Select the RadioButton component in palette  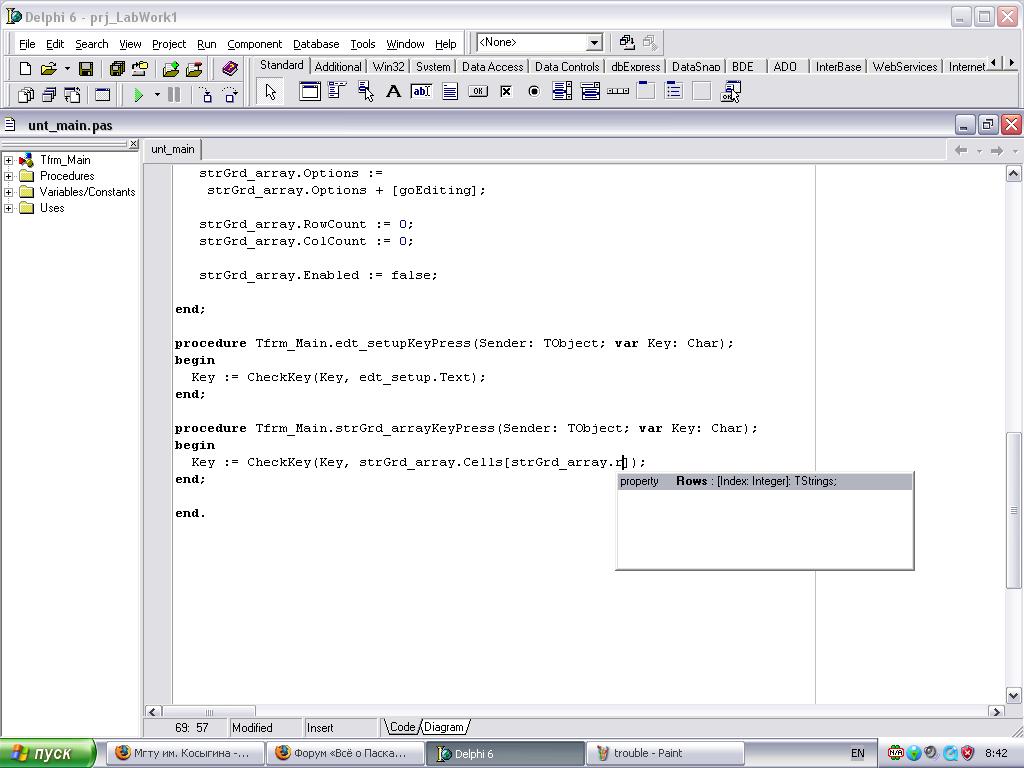click(534, 92)
